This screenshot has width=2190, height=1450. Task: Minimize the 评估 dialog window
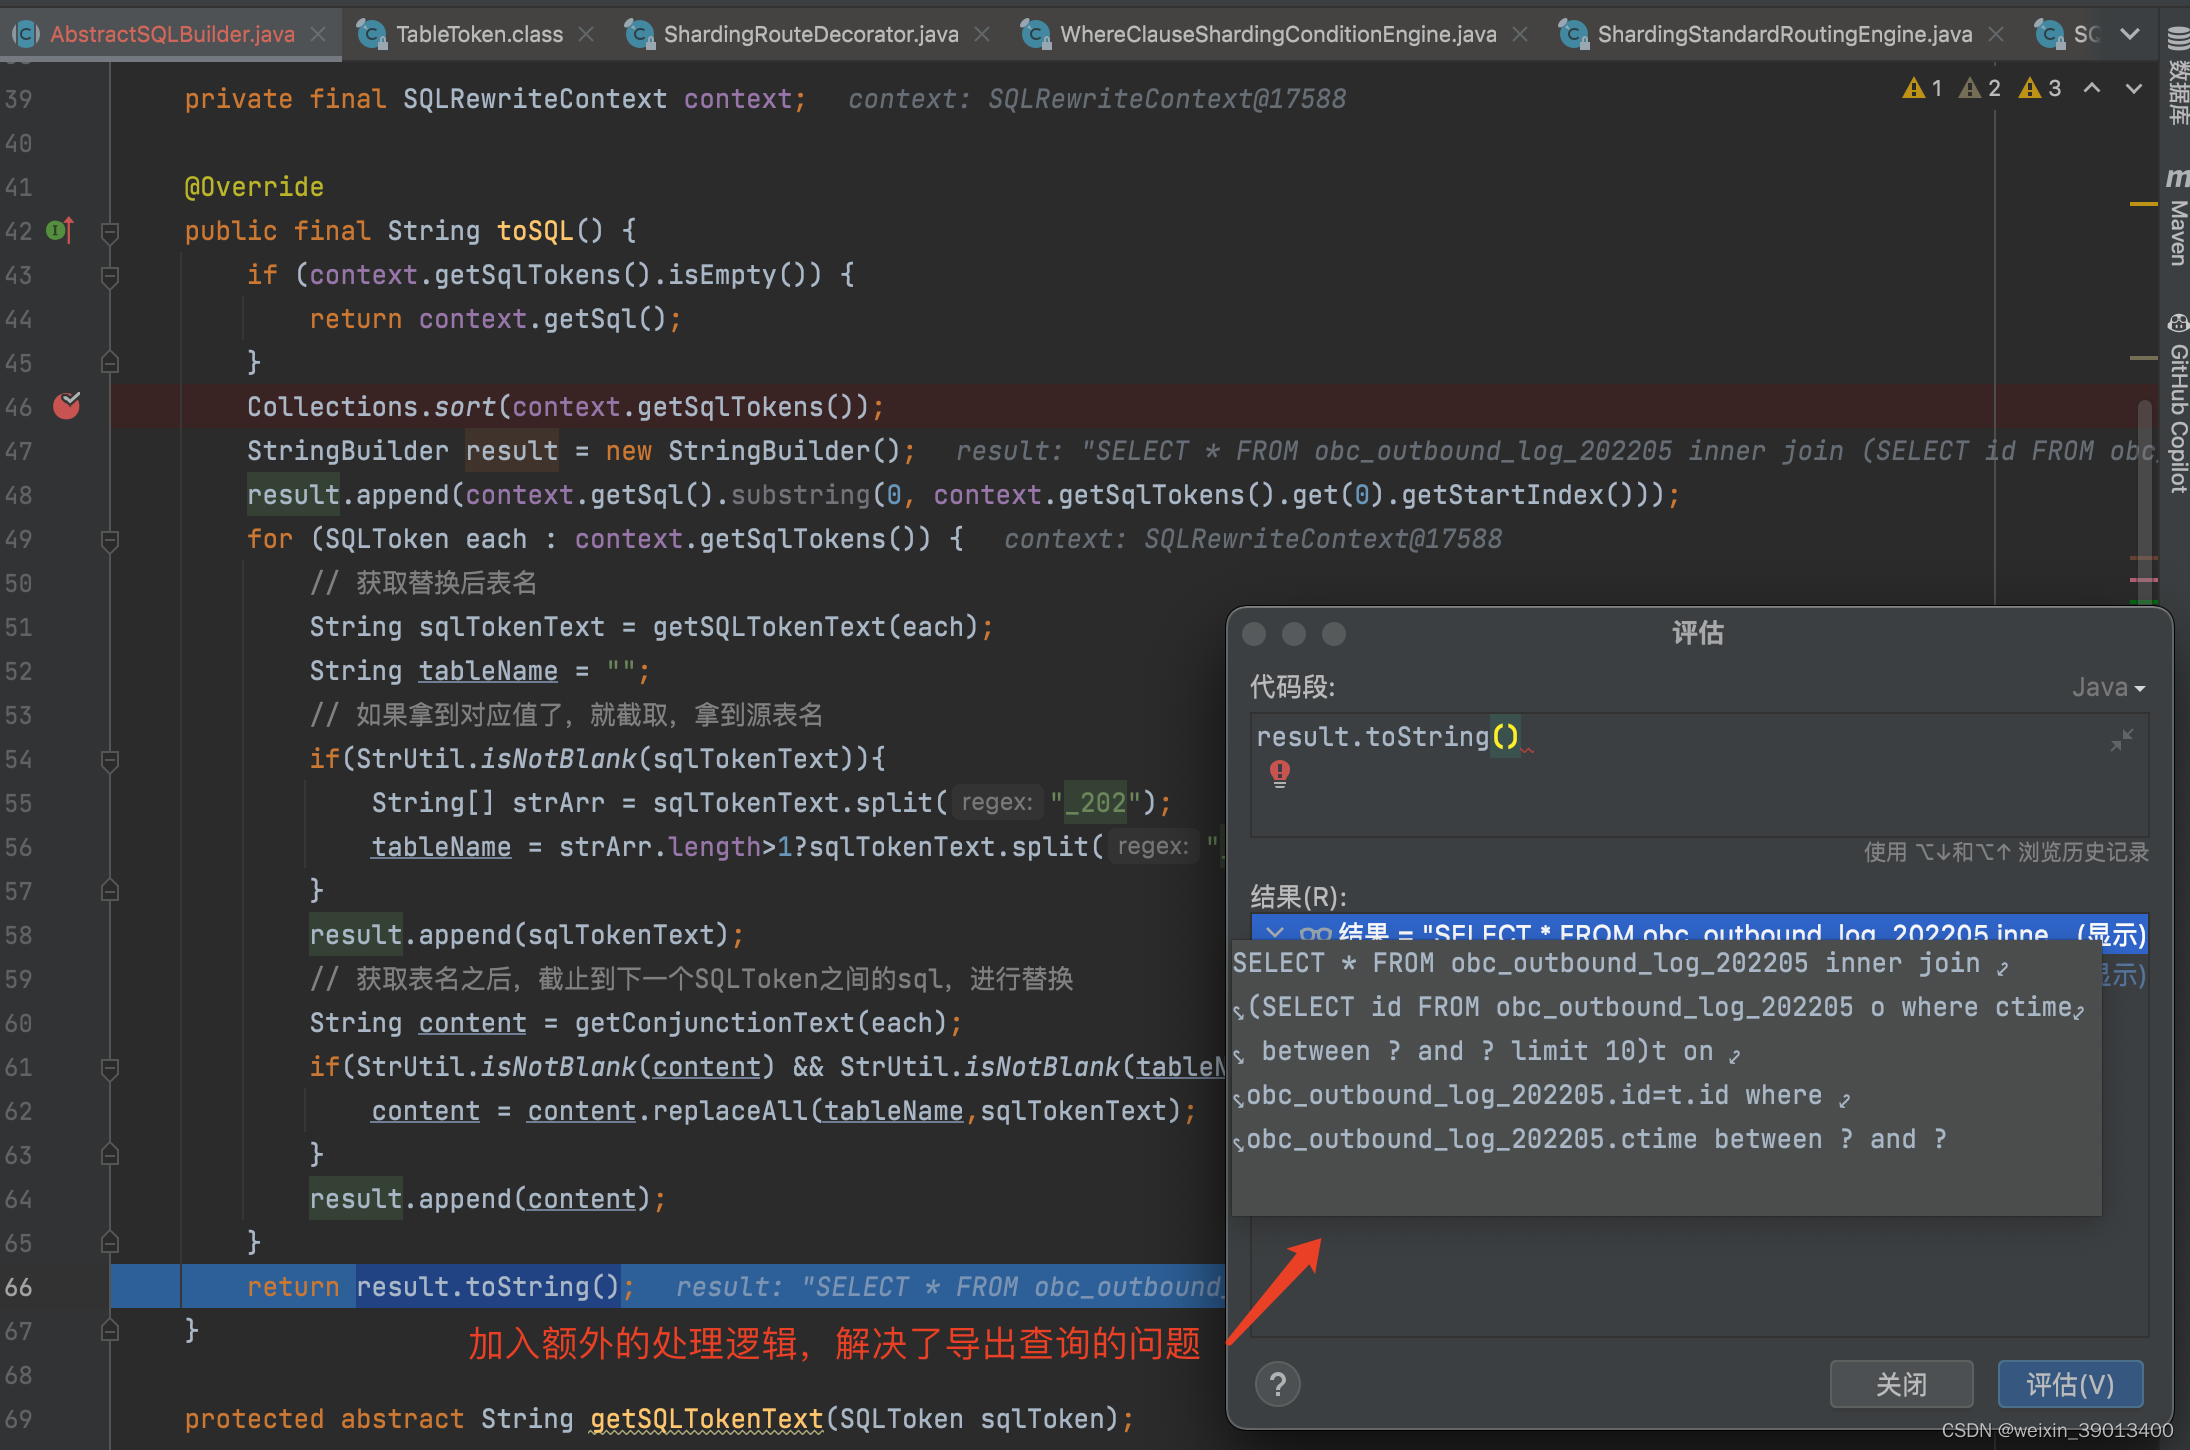[1294, 634]
